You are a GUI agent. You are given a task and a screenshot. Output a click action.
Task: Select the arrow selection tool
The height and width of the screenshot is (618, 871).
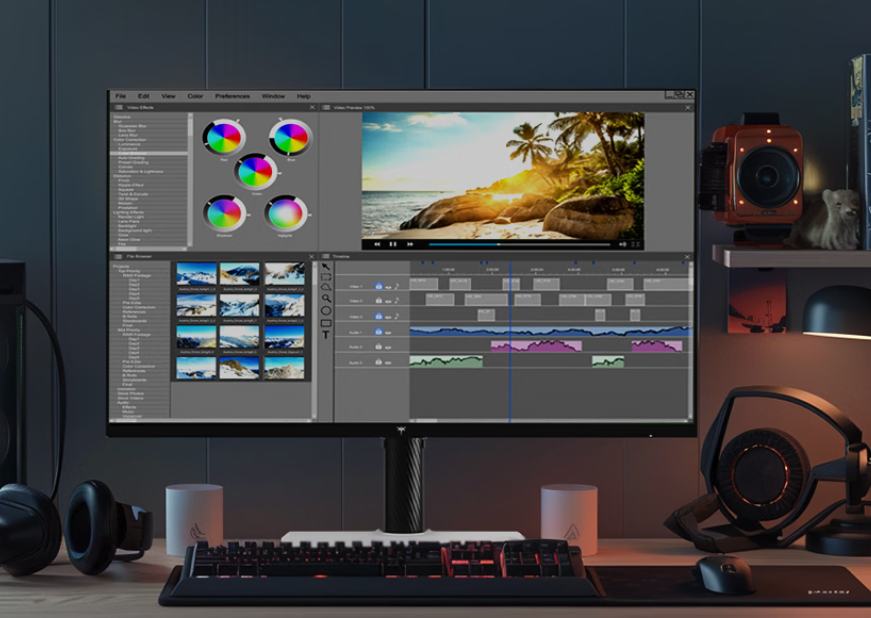[326, 268]
